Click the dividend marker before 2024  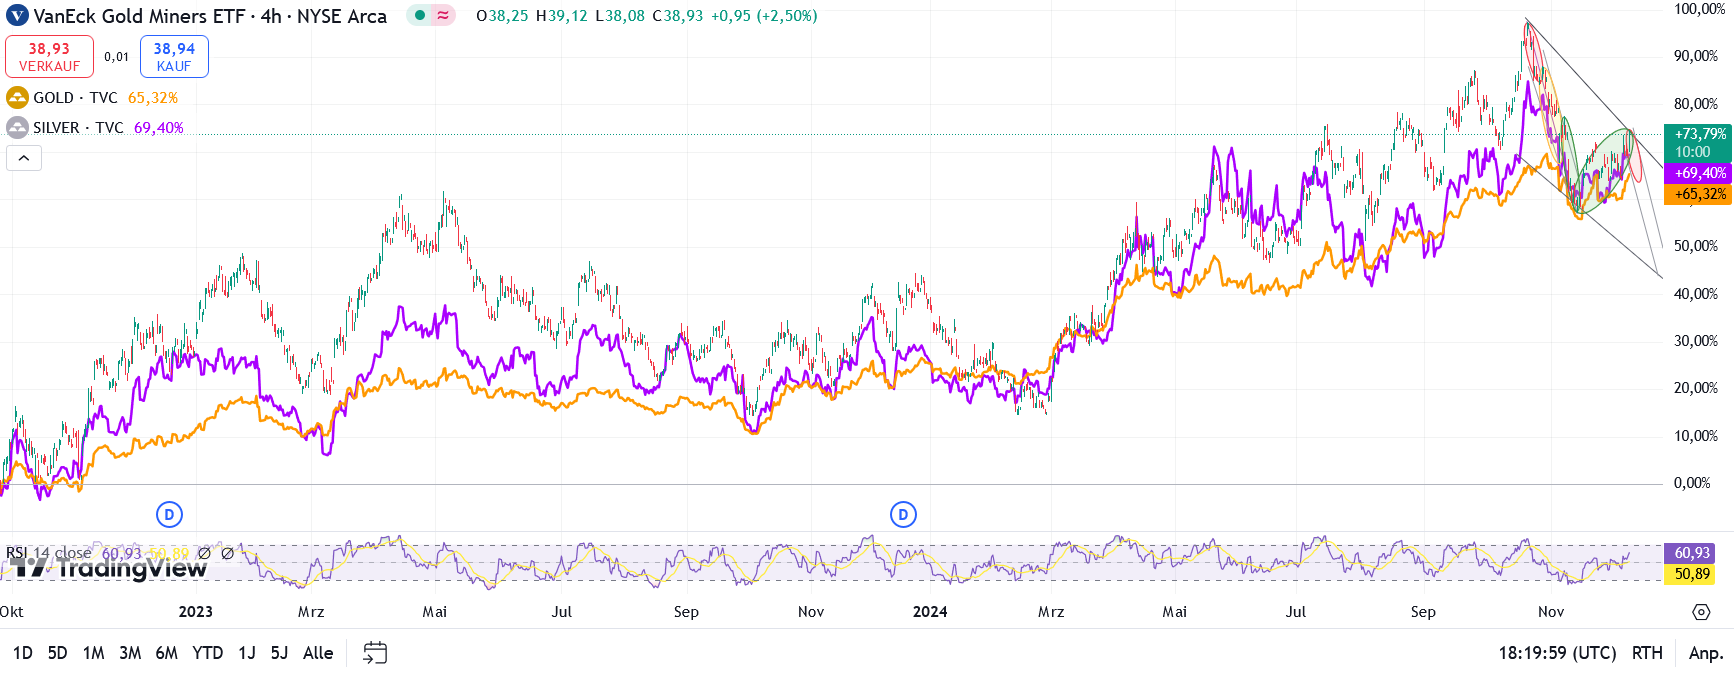coord(903,515)
